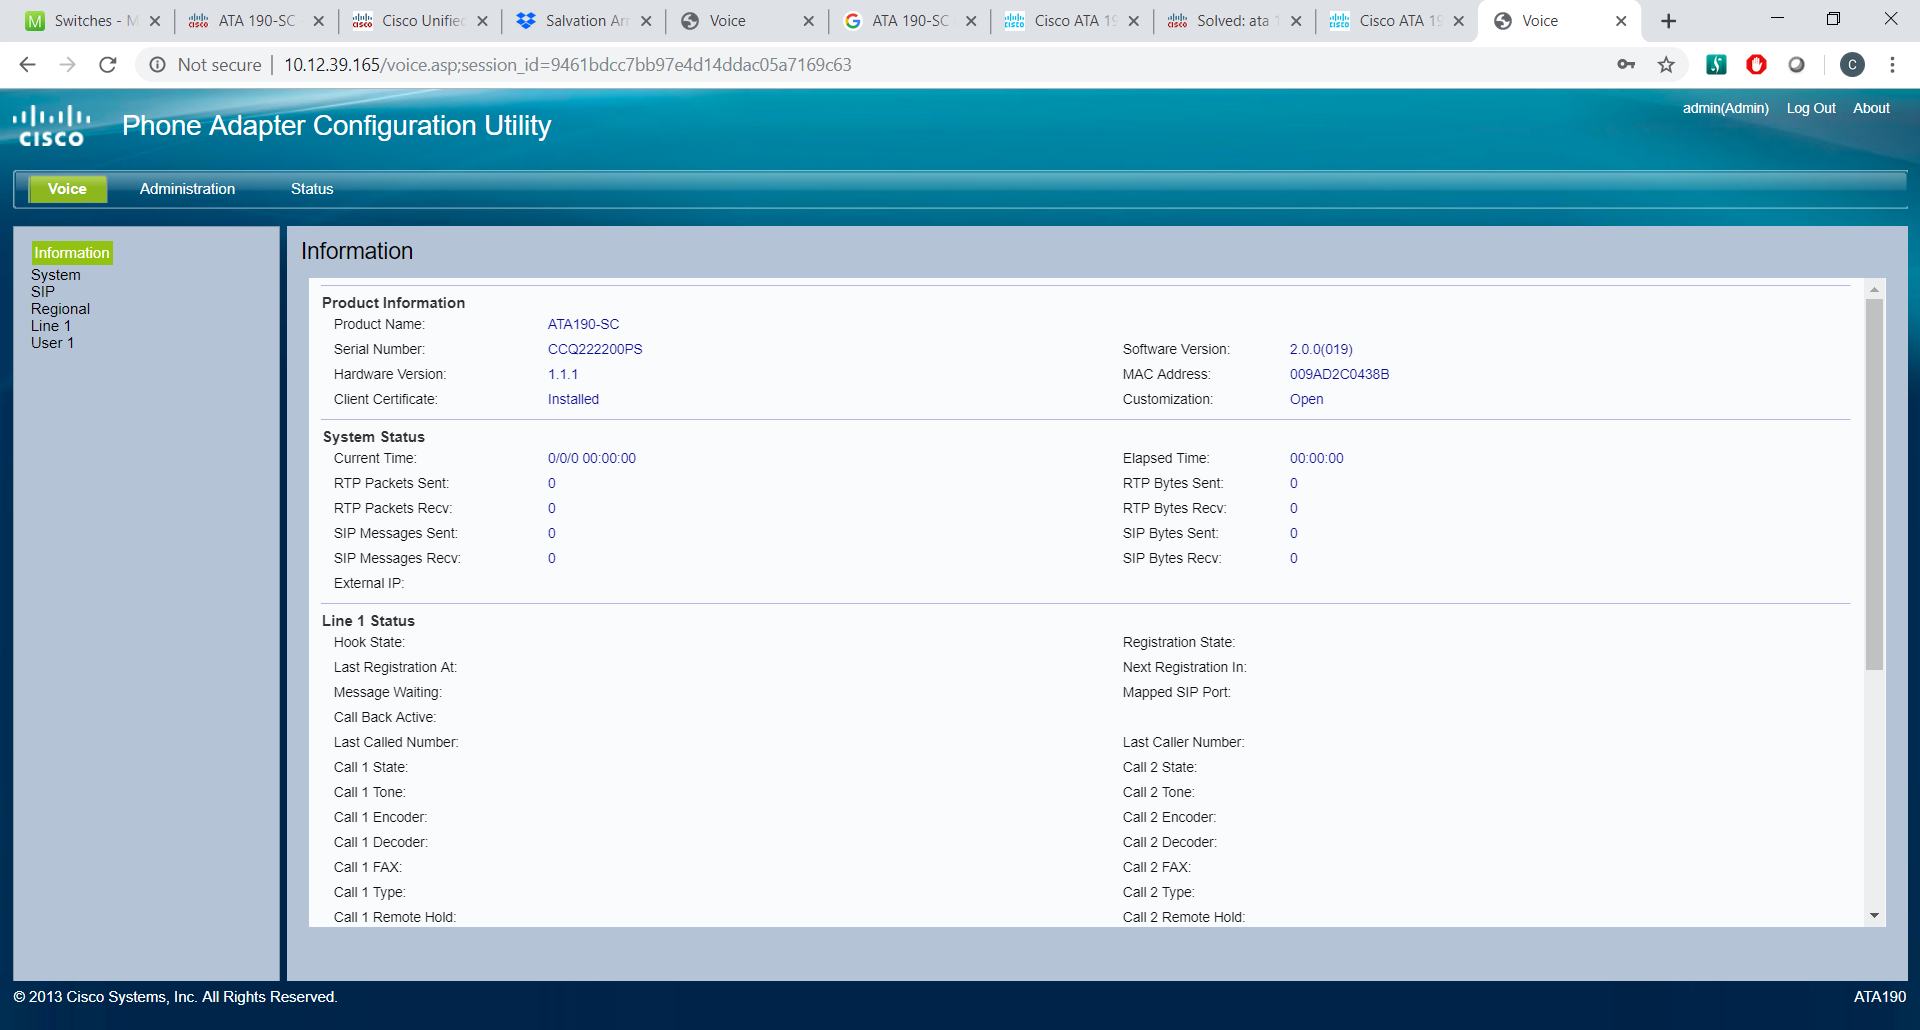Viewport: 1920px width, 1030px height.
Task: Click the Last Caller Number label
Action: [1183, 742]
